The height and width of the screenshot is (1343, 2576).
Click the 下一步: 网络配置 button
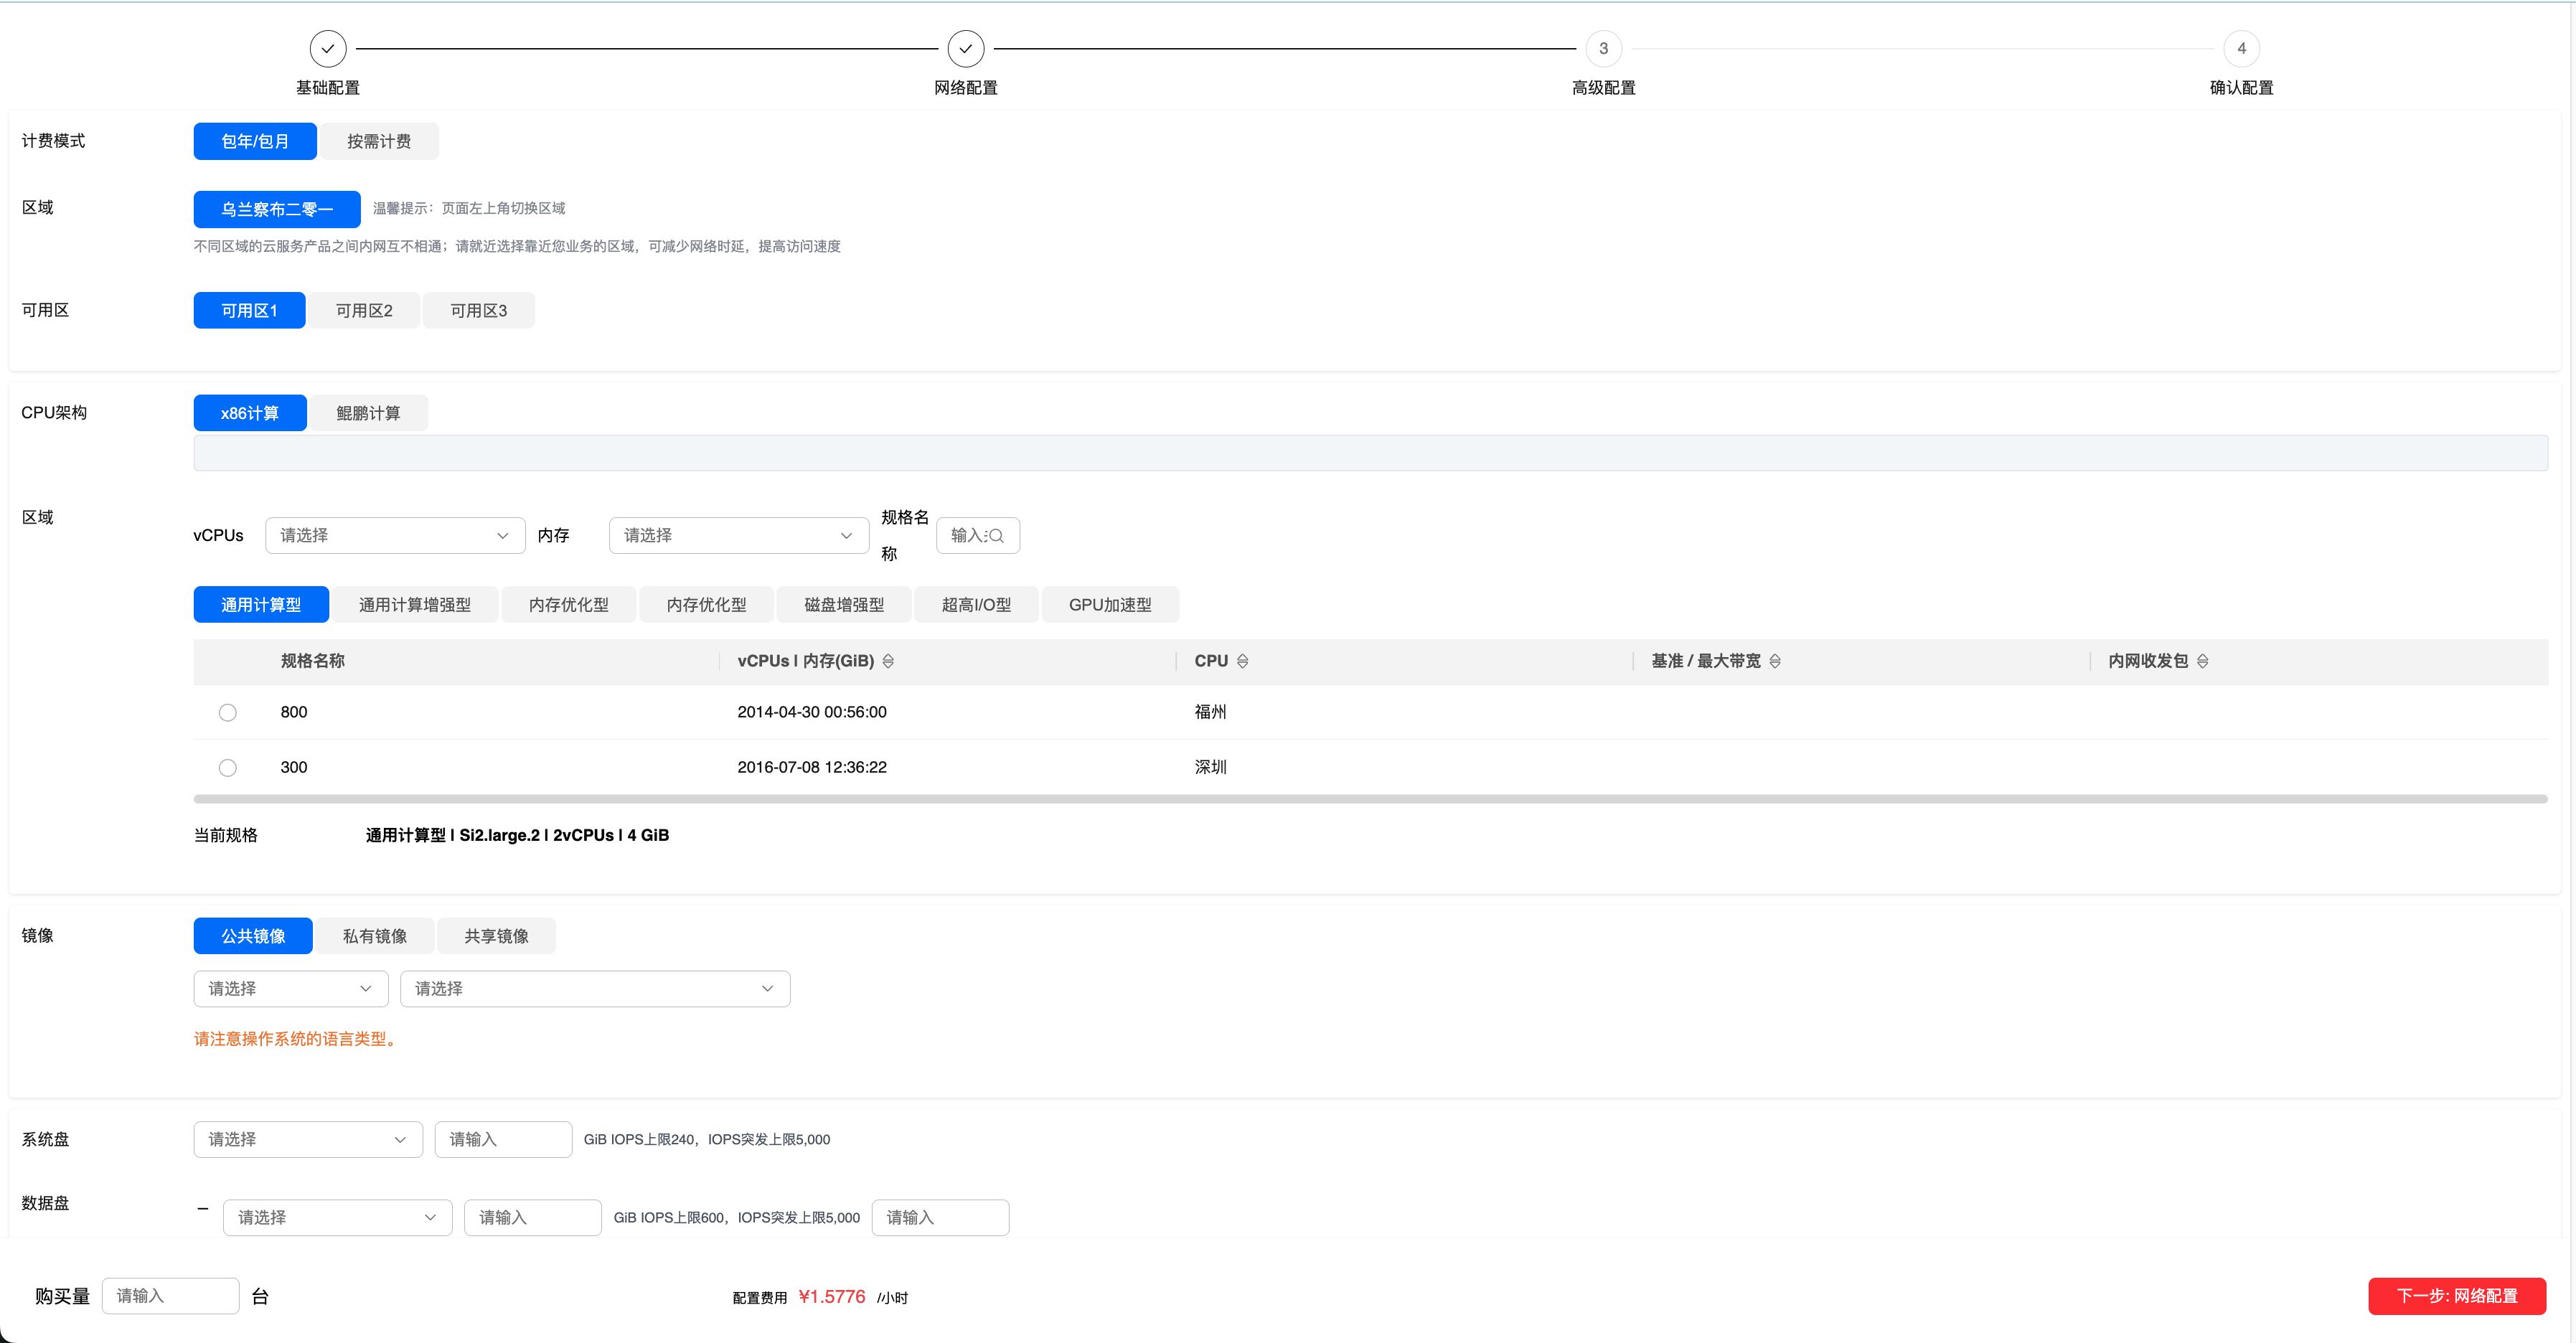pyautogui.click(x=2456, y=1296)
